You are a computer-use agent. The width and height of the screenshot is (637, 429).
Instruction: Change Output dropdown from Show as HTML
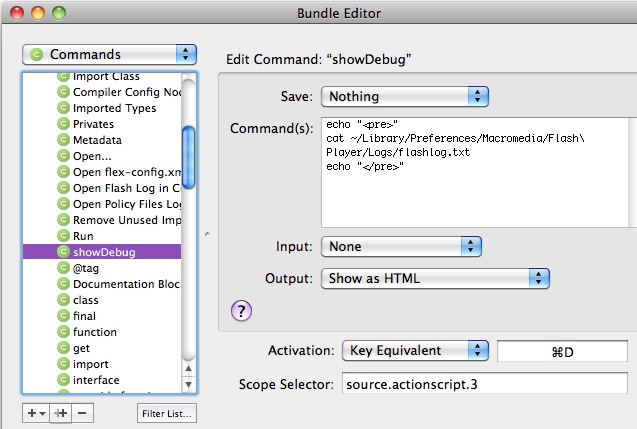click(435, 279)
